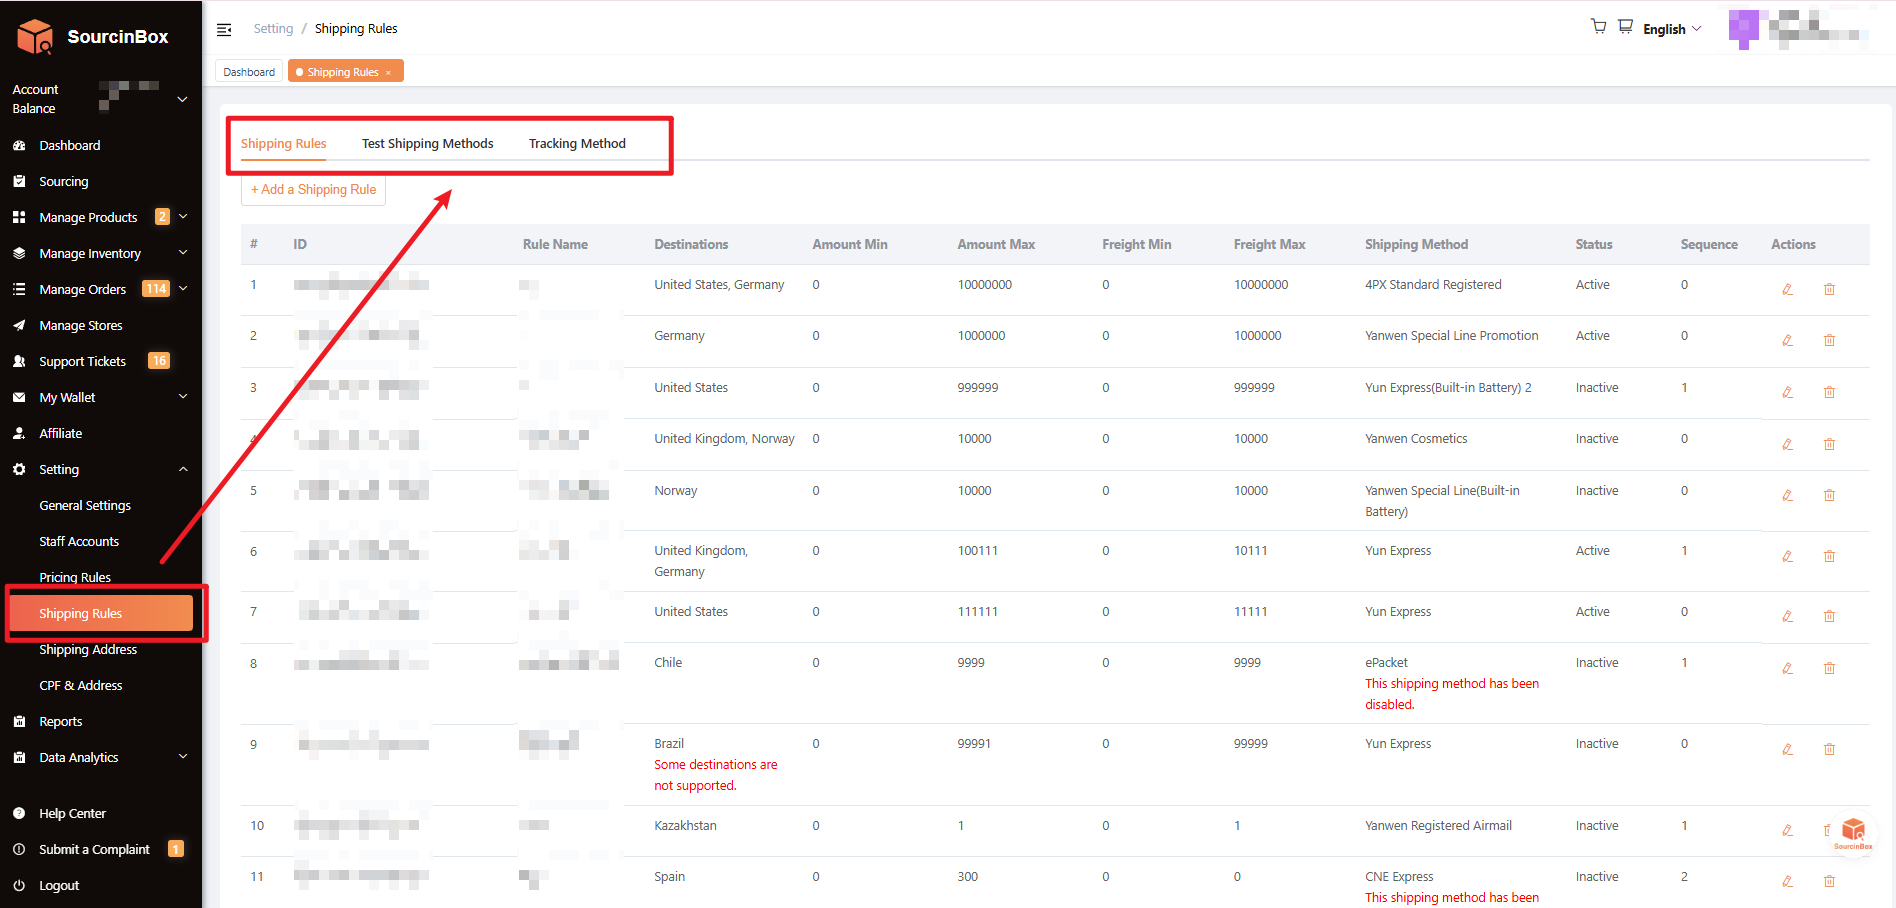Open Reports in the sidebar
Image resolution: width=1896 pixels, height=908 pixels.
60,721
